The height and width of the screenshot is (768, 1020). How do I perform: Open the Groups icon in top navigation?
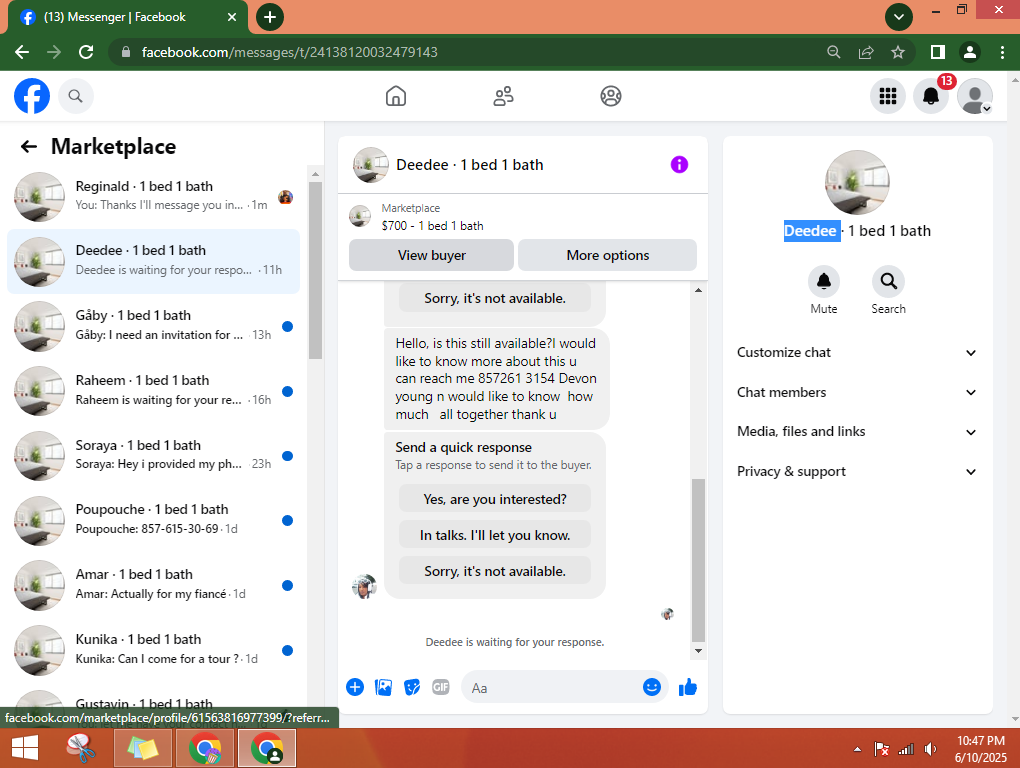[x=610, y=96]
